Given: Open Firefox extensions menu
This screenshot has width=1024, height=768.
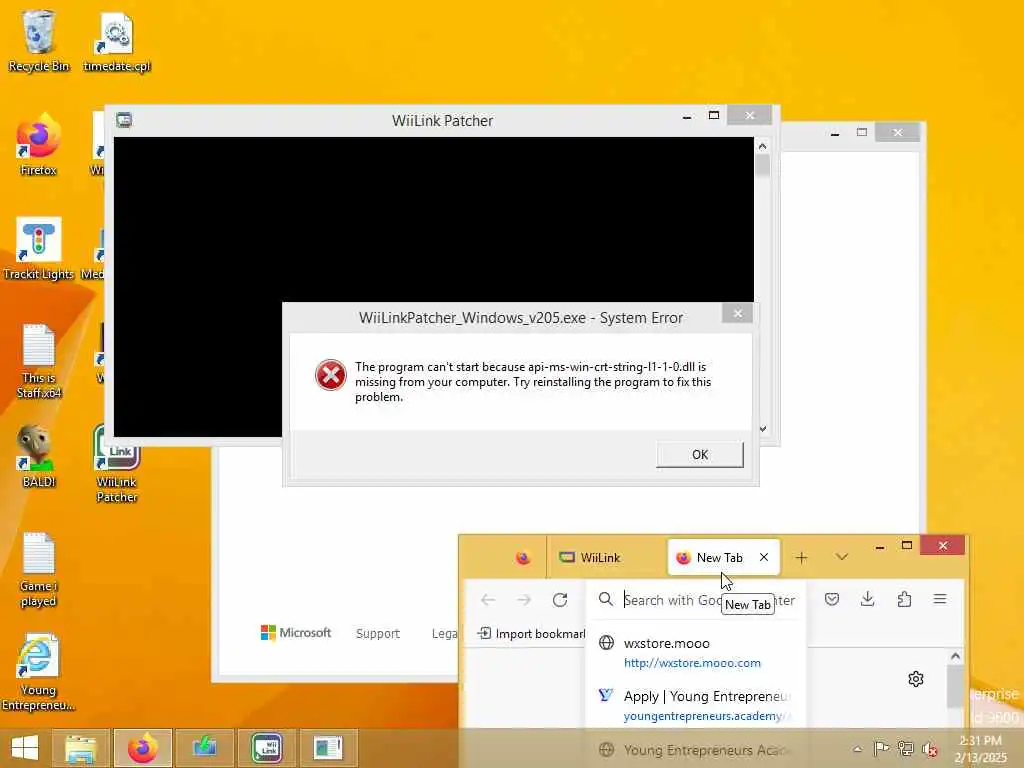Looking at the screenshot, I should tap(904, 599).
